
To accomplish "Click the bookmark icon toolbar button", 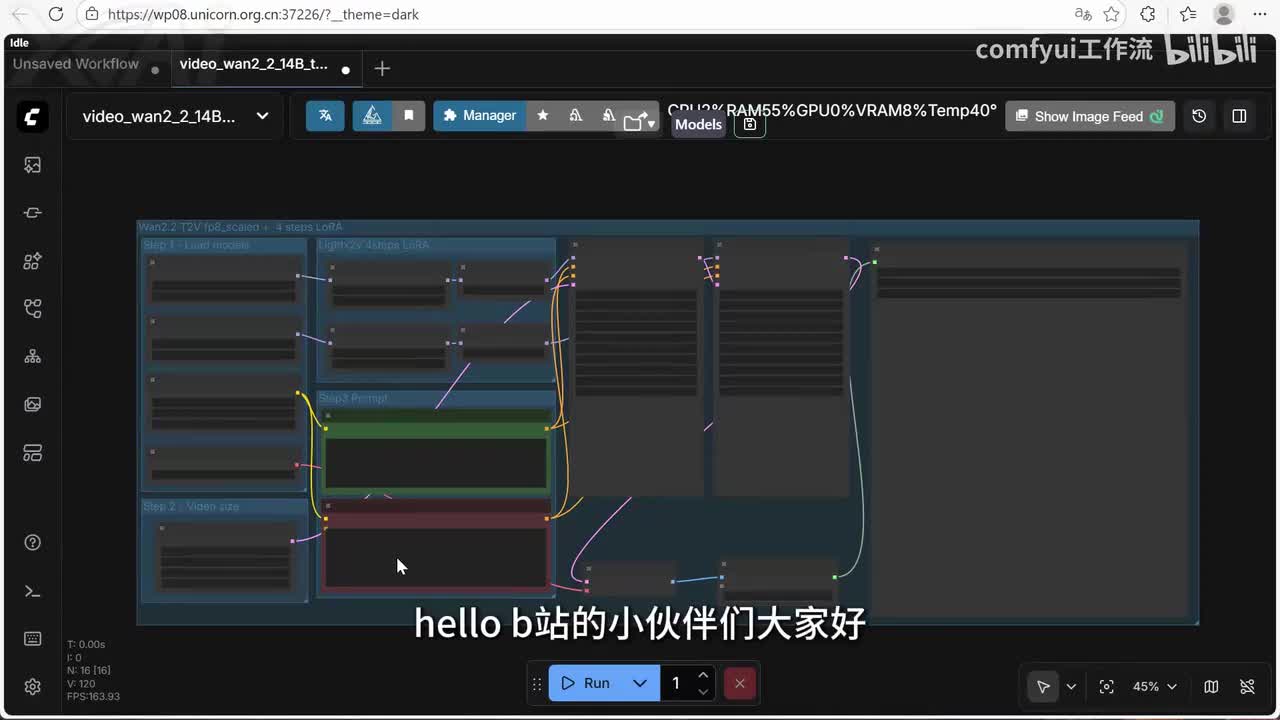I will (408, 115).
